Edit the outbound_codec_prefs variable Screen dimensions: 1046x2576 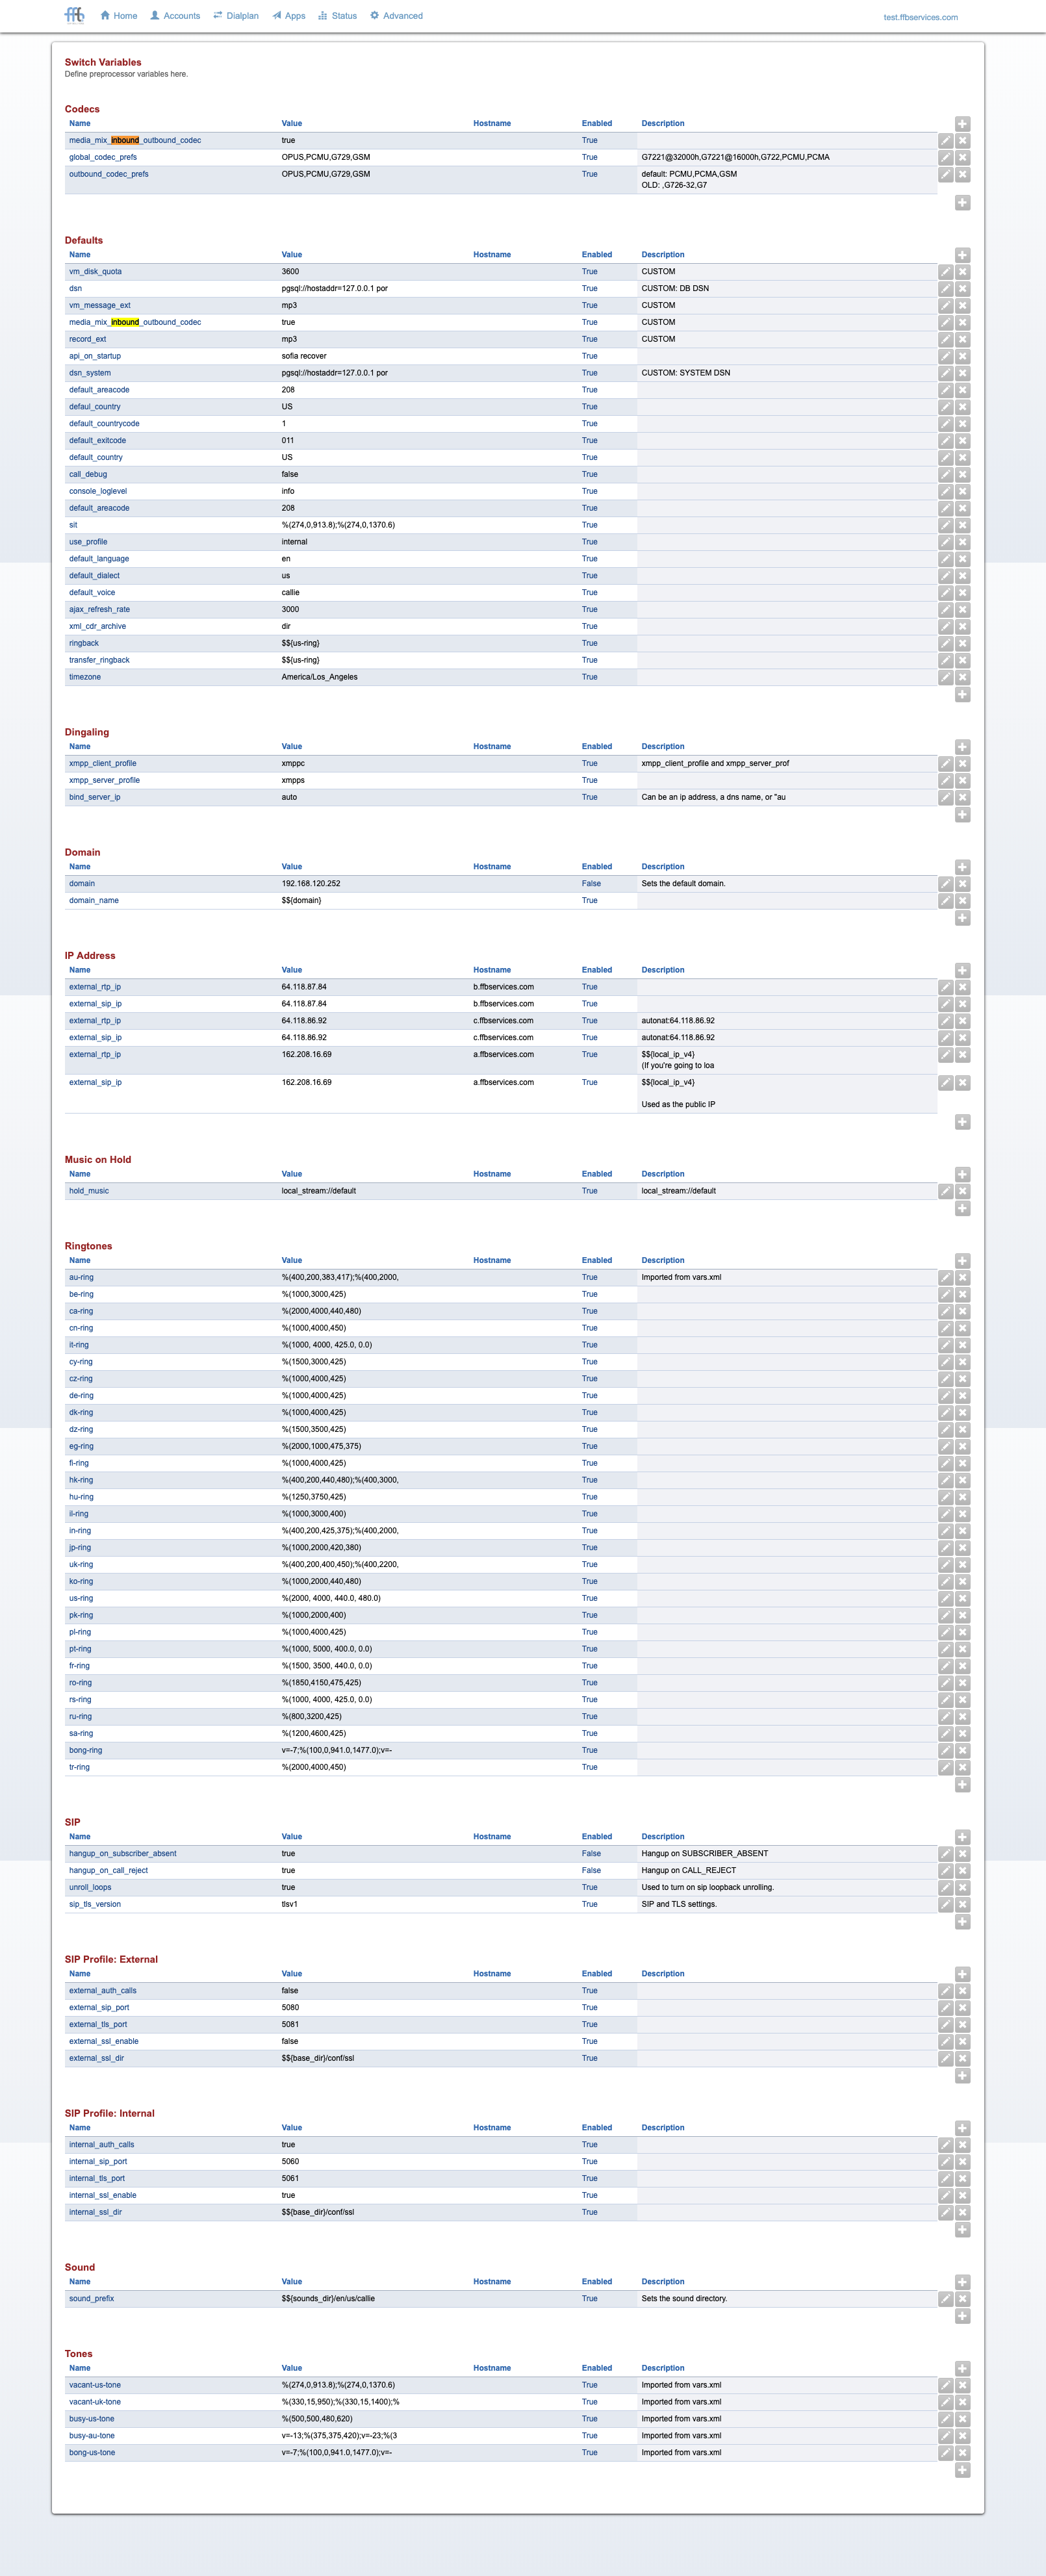[x=945, y=175]
